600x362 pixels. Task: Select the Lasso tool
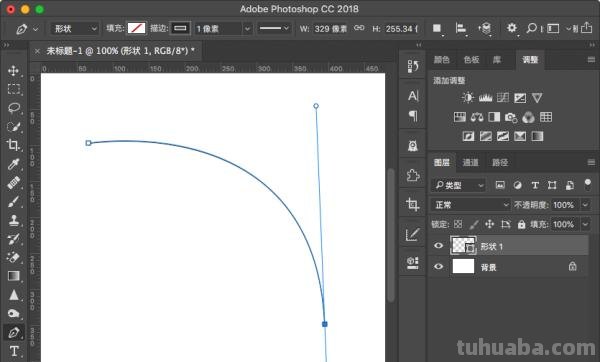pyautogui.click(x=14, y=108)
